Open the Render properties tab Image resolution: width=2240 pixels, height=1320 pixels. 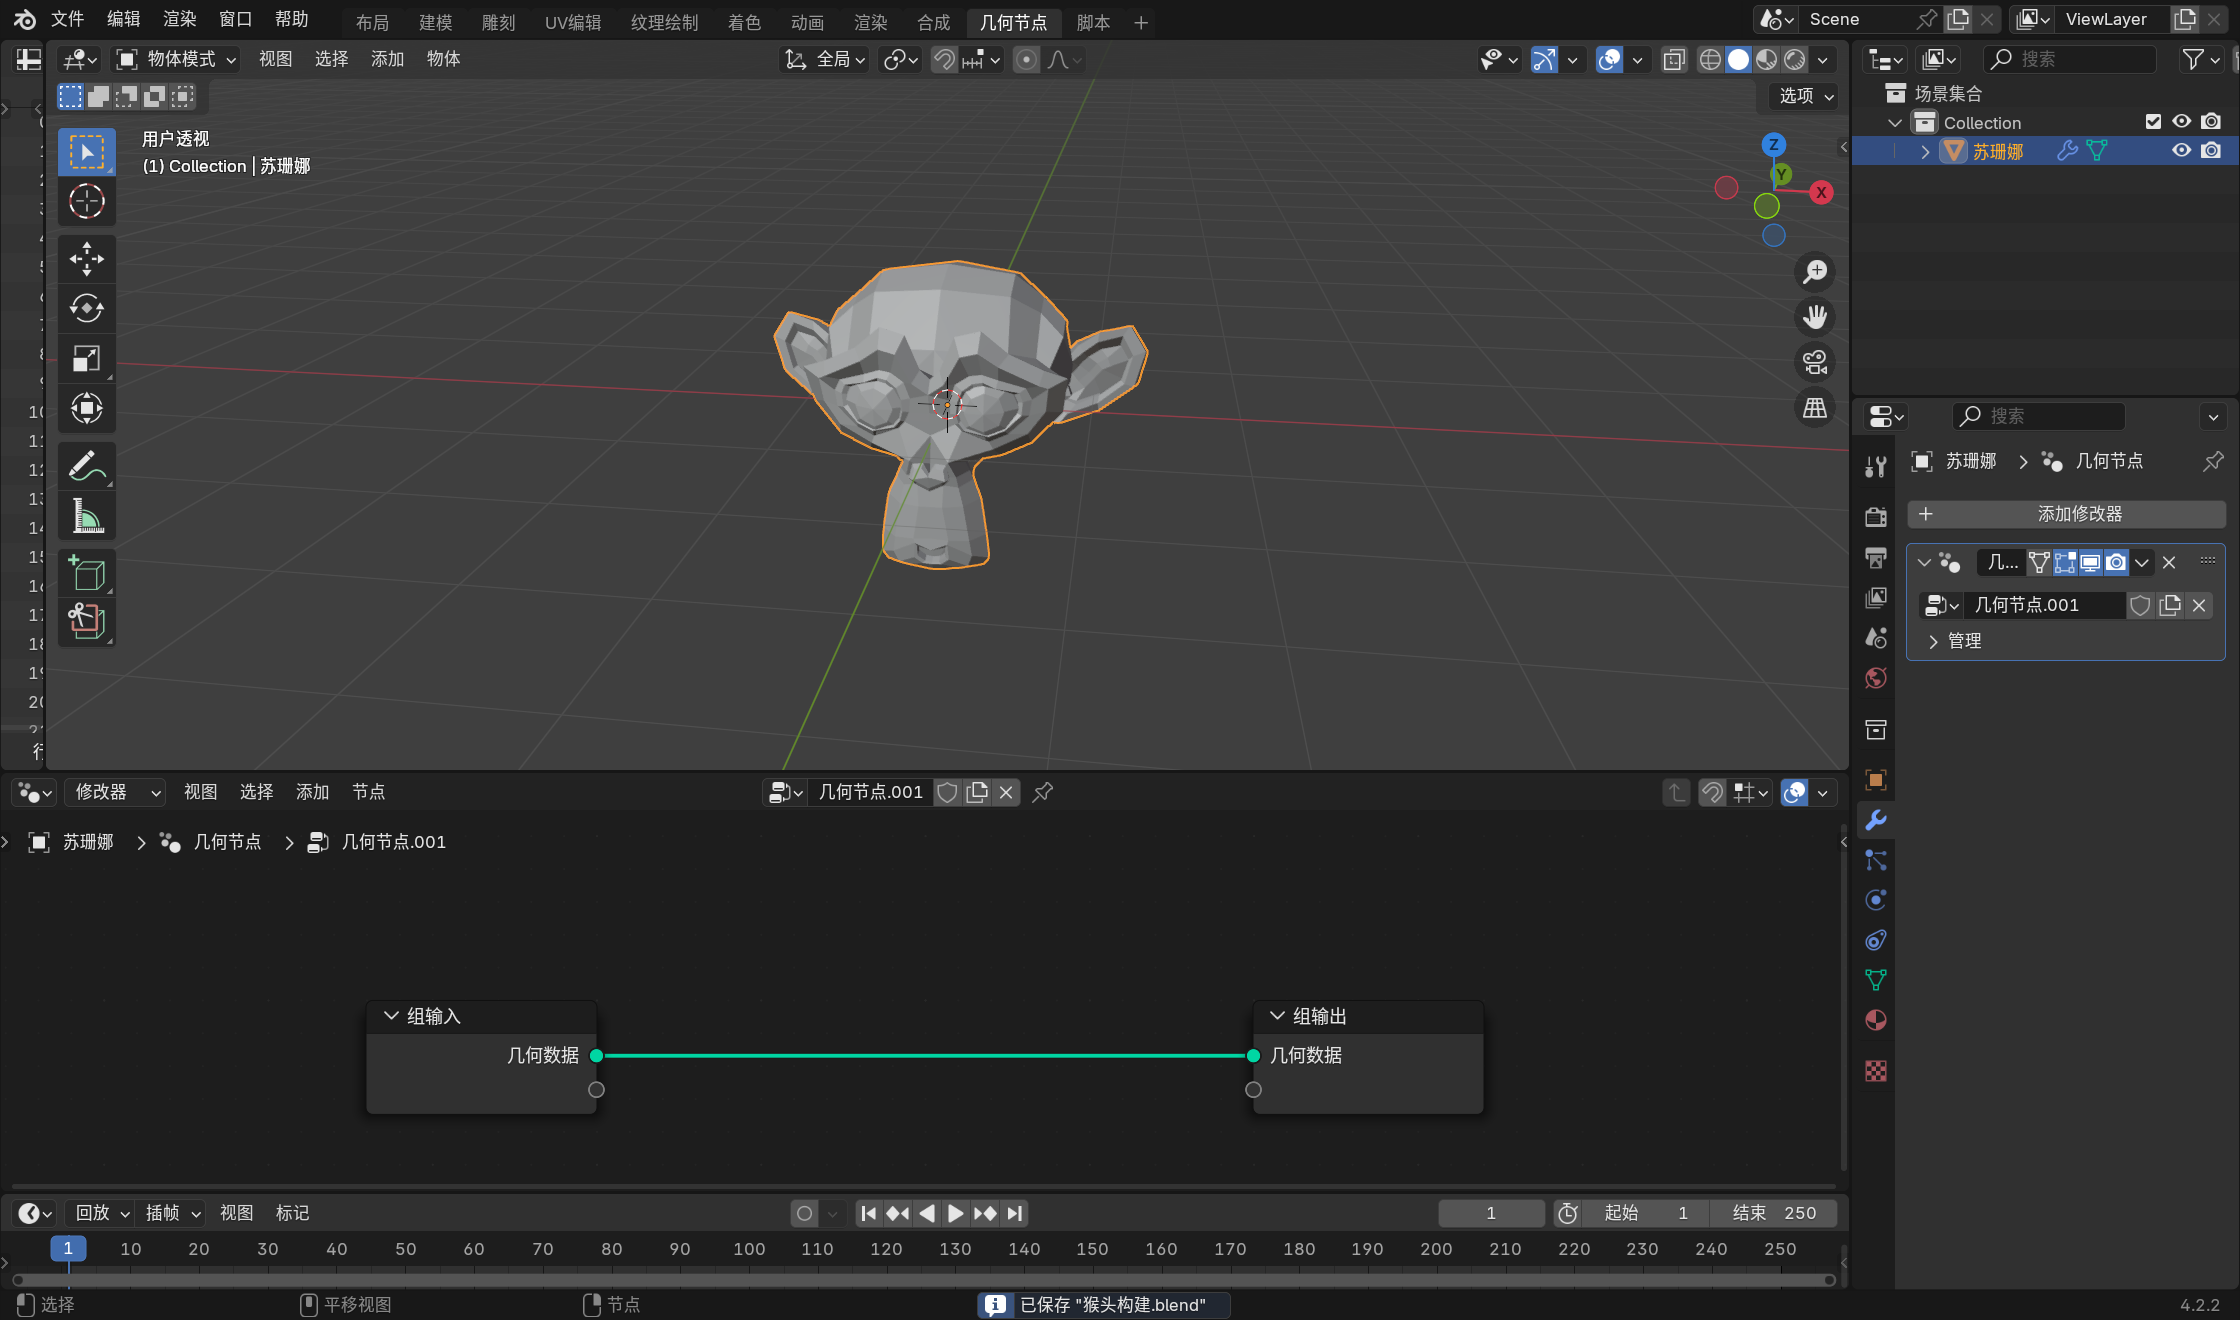point(1876,516)
